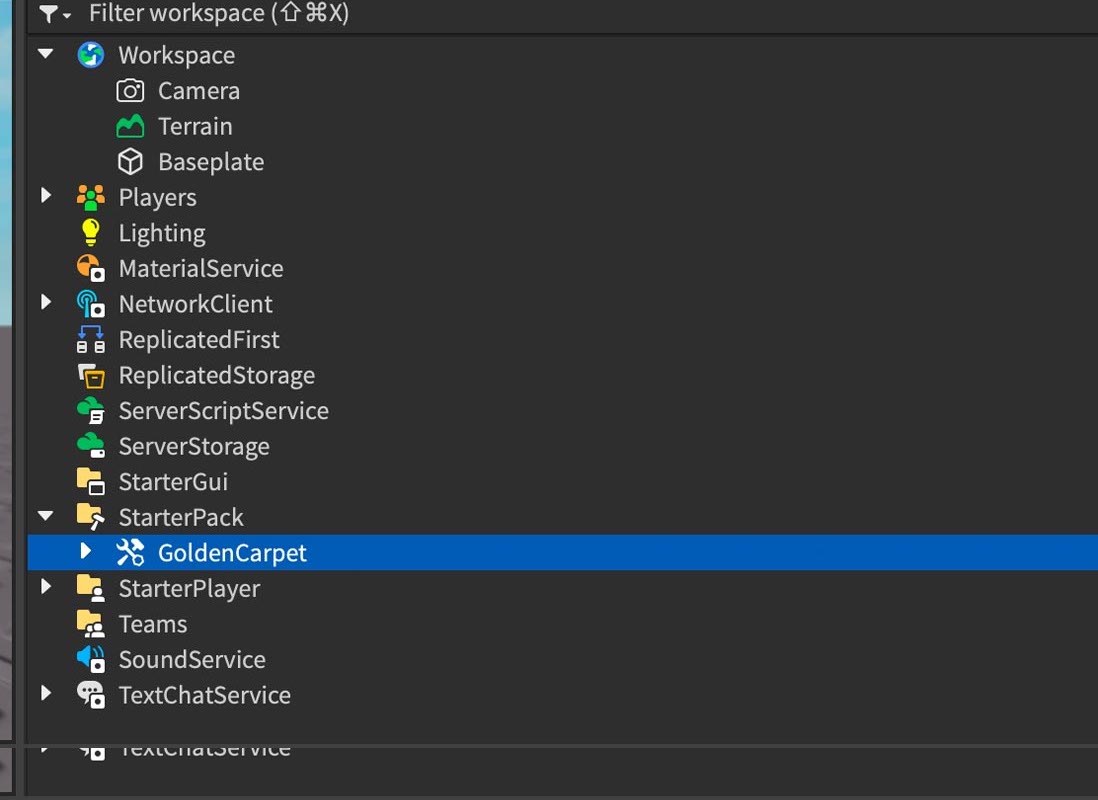Click the SoundService speaker icon
Viewport: 1098px width, 800px height.
click(90, 659)
